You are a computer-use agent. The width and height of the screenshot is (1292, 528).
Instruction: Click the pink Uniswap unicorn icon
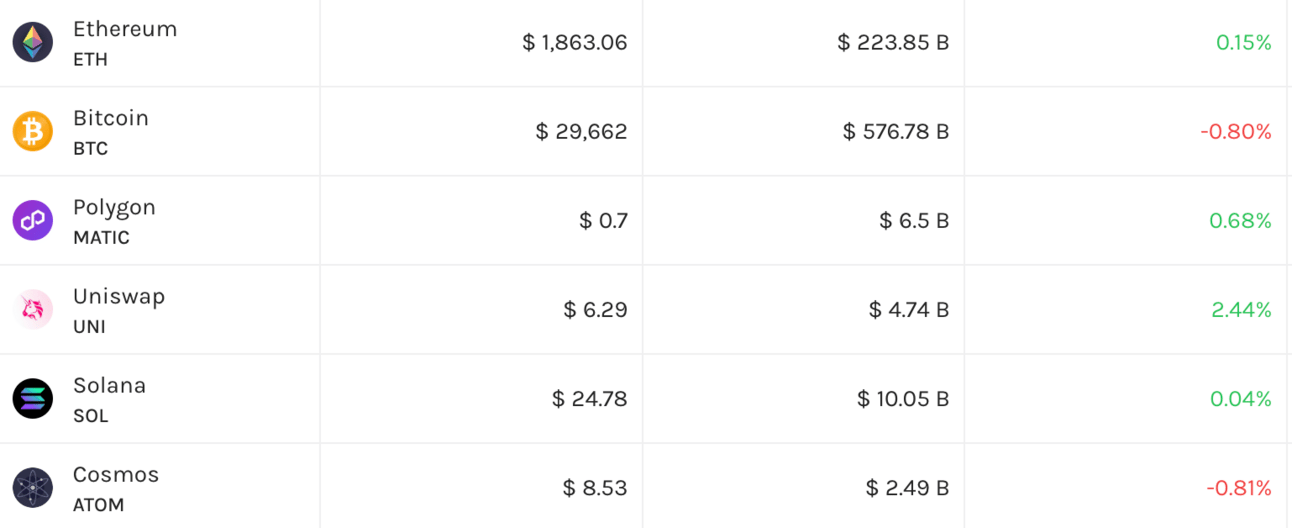pos(33,309)
